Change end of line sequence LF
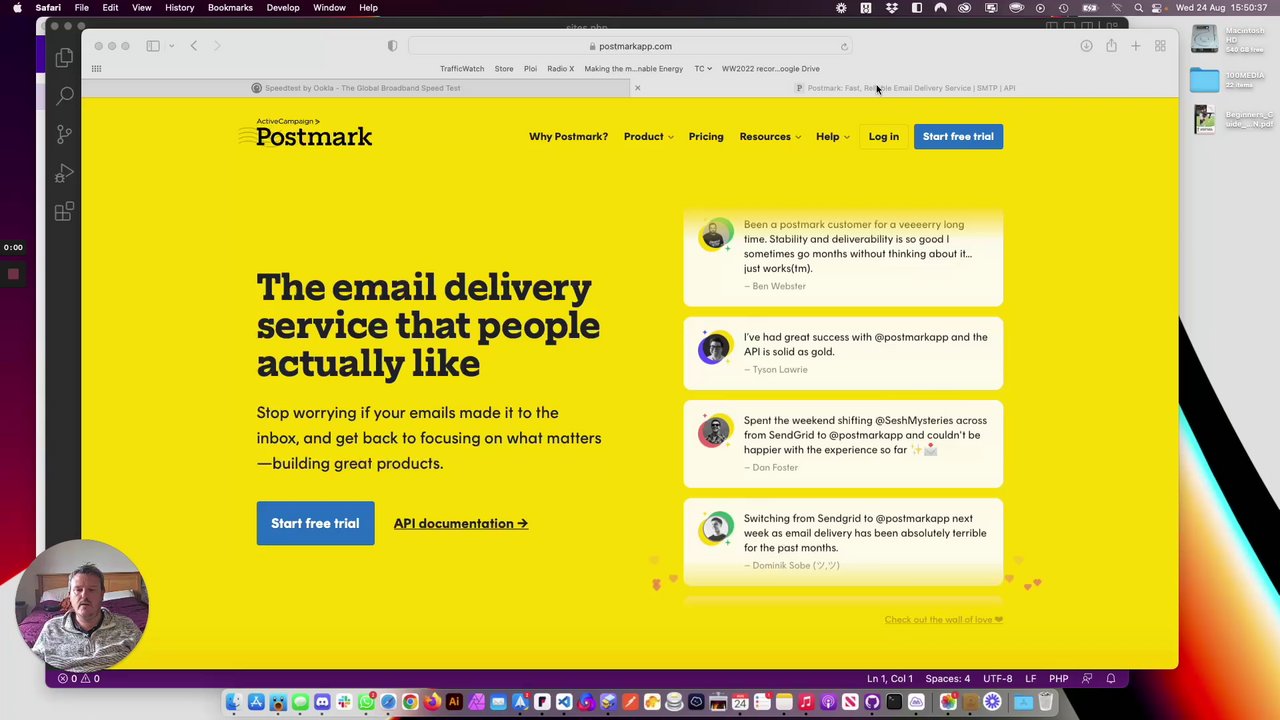 (1030, 679)
